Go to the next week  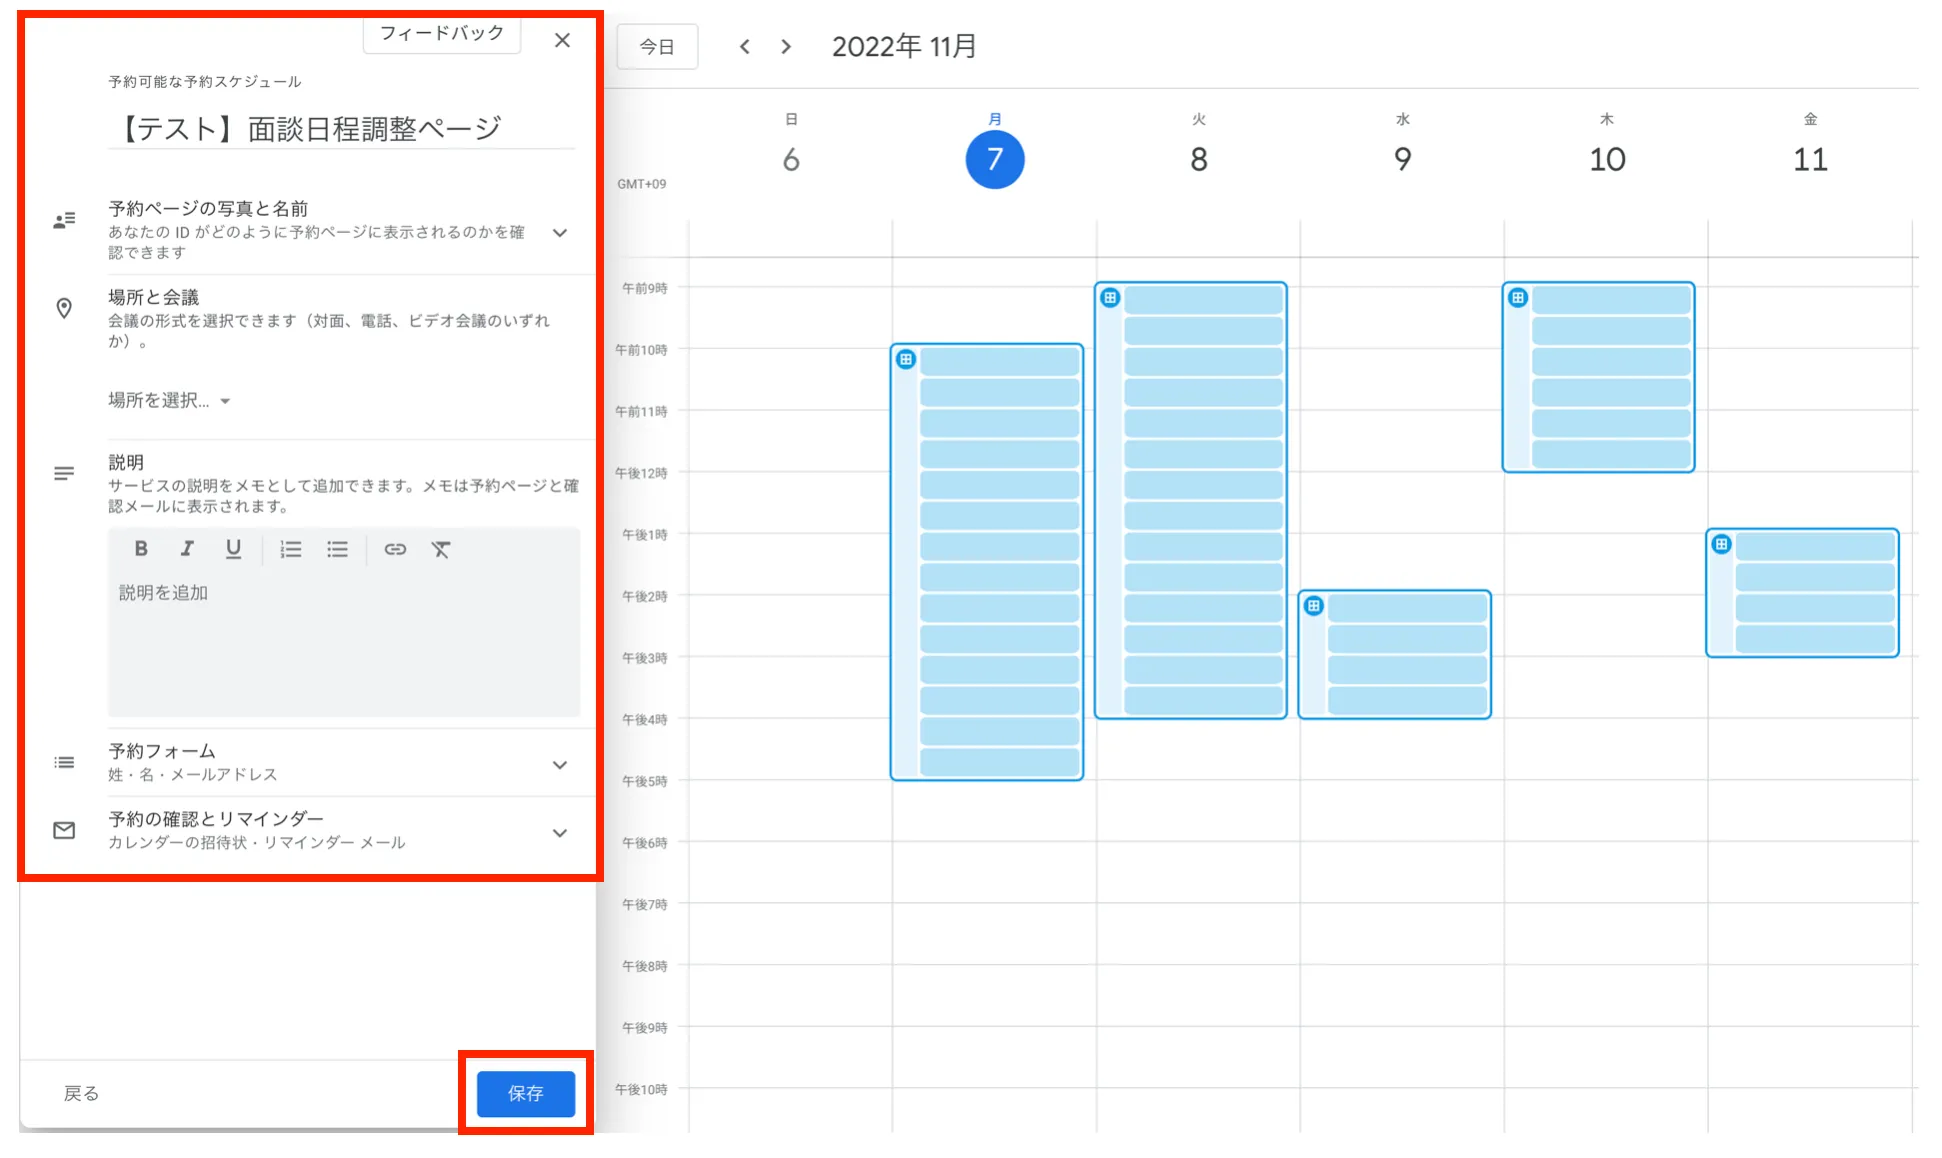(x=786, y=46)
